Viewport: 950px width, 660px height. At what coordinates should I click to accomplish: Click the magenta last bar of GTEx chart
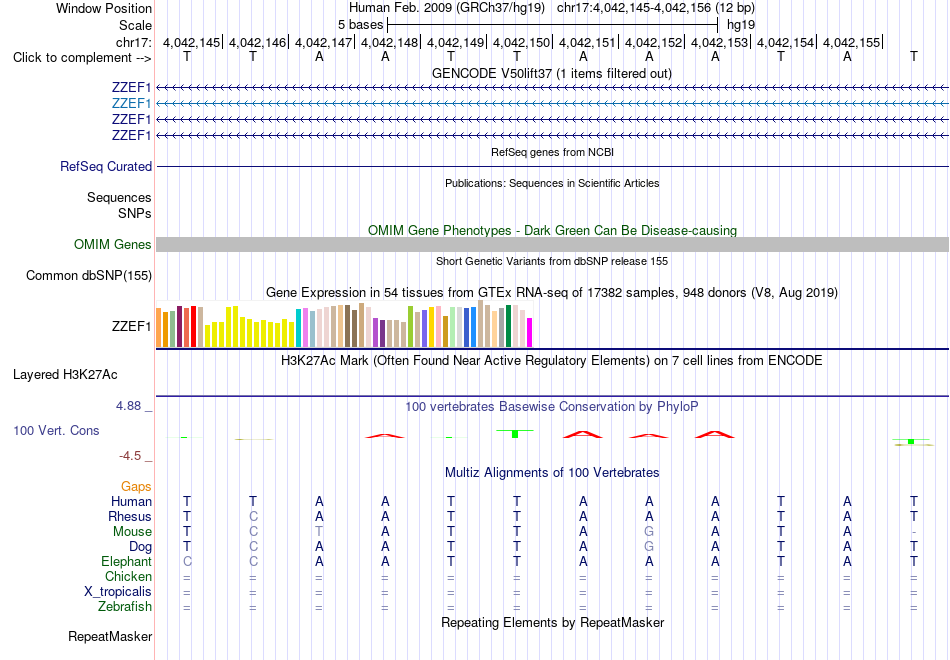(x=529, y=333)
